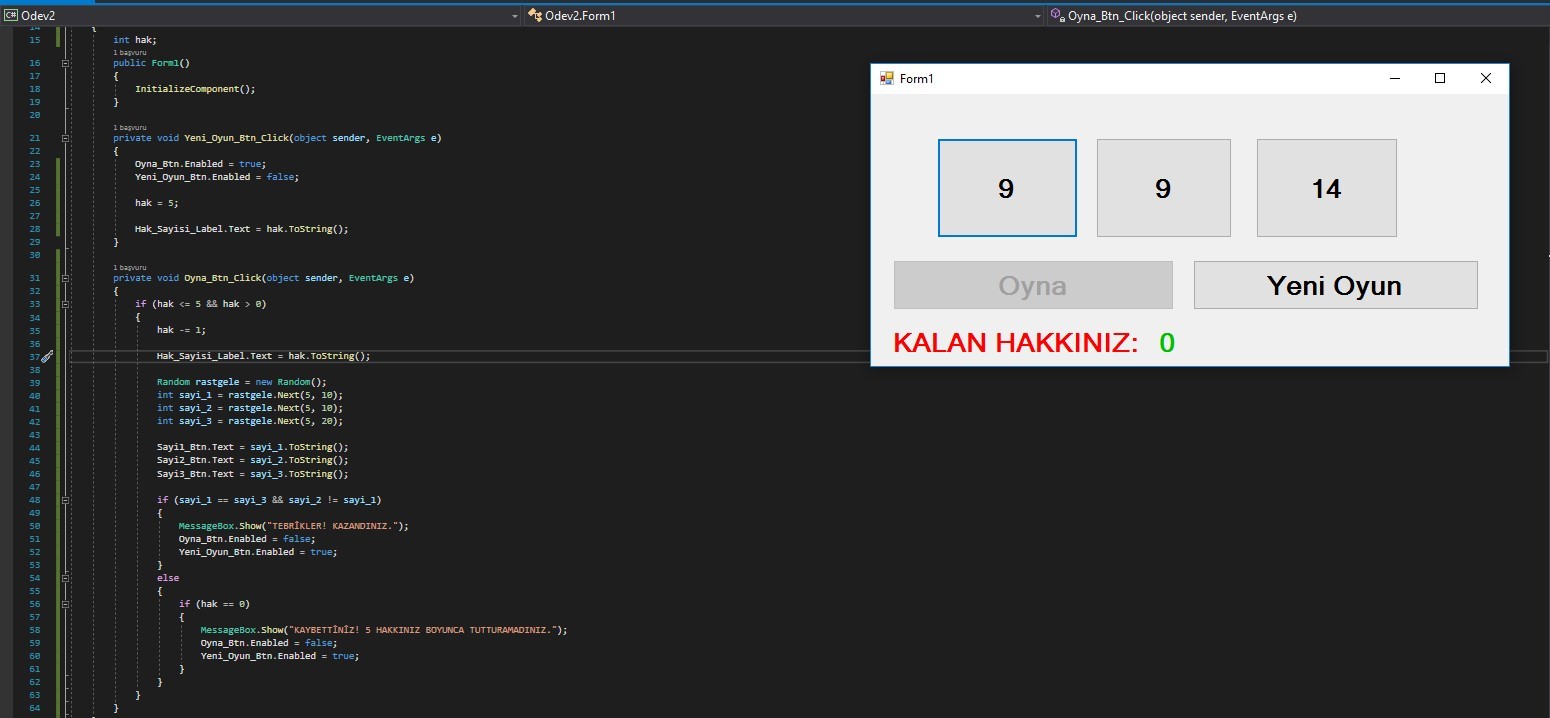Click the 'int sayi_2' declaration line
The width and height of the screenshot is (1550, 718).
click(x=250, y=408)
